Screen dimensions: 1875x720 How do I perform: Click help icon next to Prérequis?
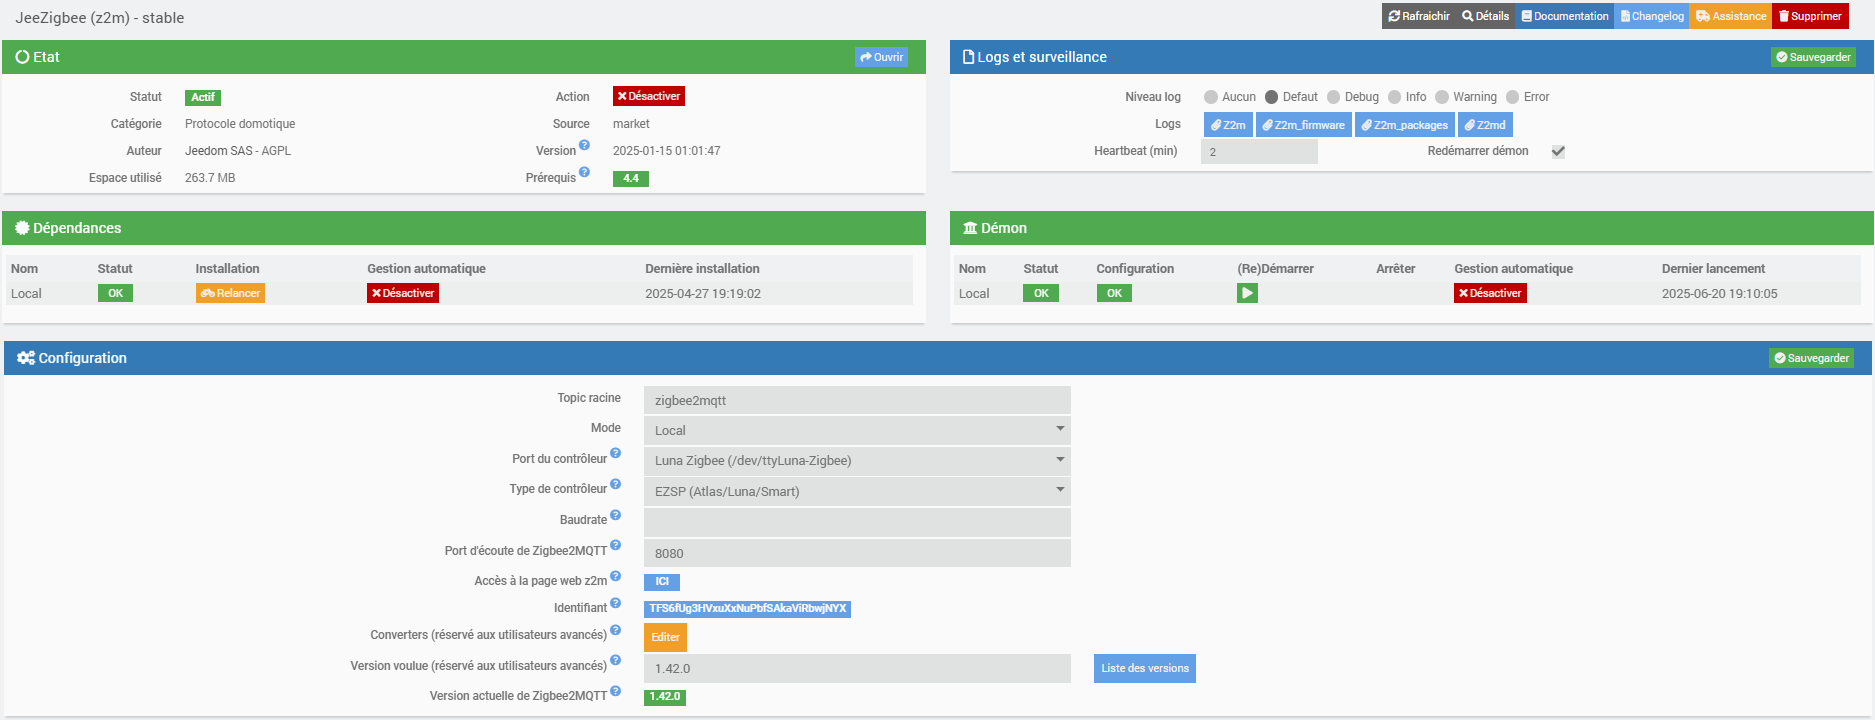(585, 172)
